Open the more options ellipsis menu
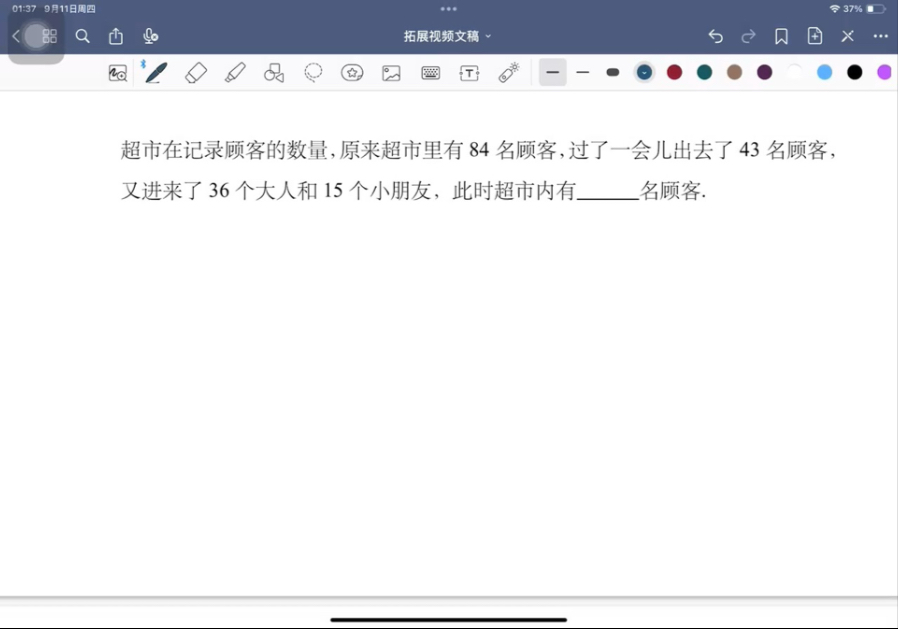Image resolution: width=898 pixels, height=629 pixels. tap(880, 36)
